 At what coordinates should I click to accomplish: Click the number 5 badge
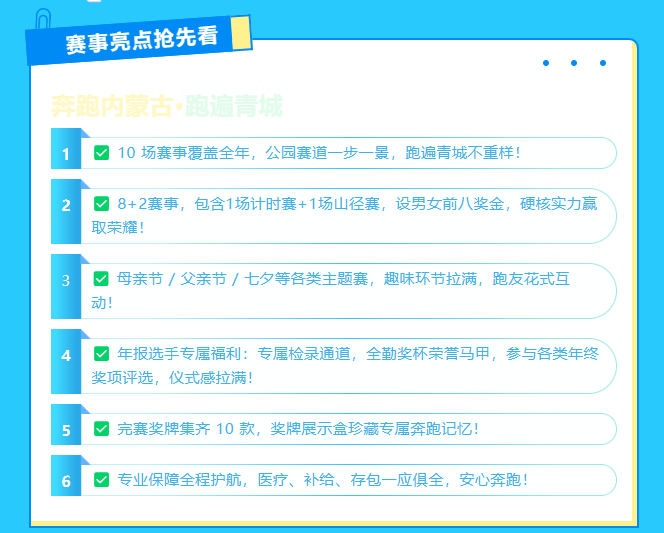[x=66, y=430]
